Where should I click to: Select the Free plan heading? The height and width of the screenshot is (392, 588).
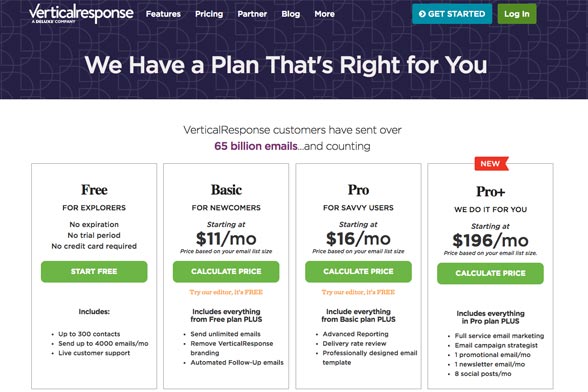point(94,190)
